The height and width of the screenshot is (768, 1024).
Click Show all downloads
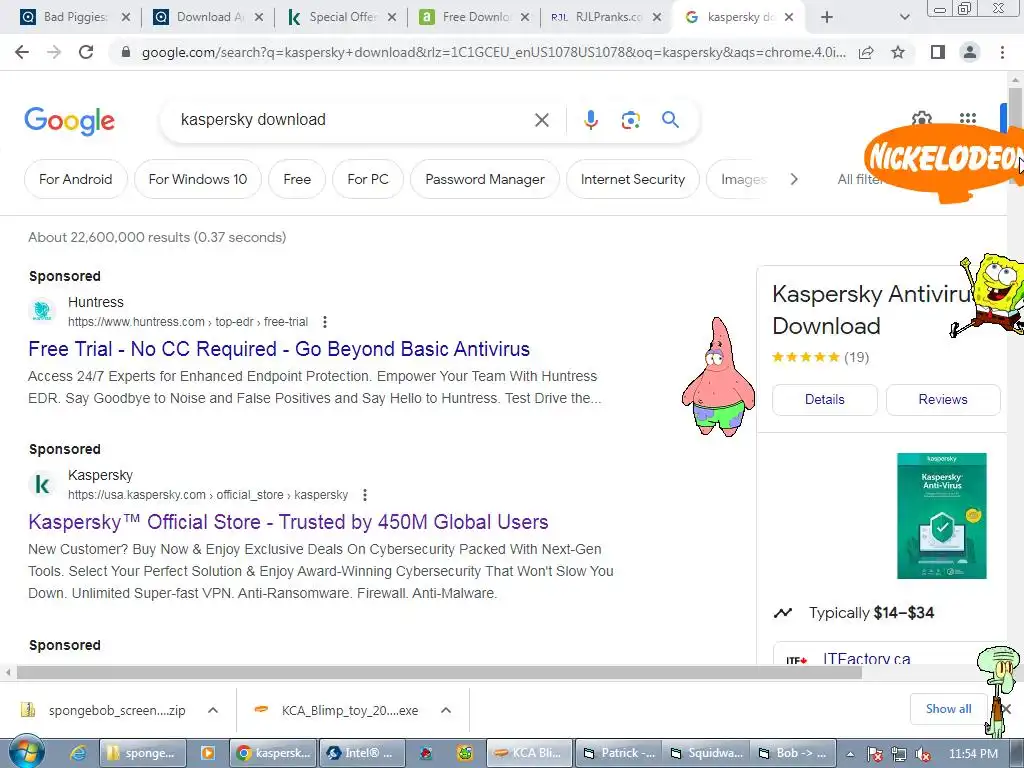coord(948,709)
